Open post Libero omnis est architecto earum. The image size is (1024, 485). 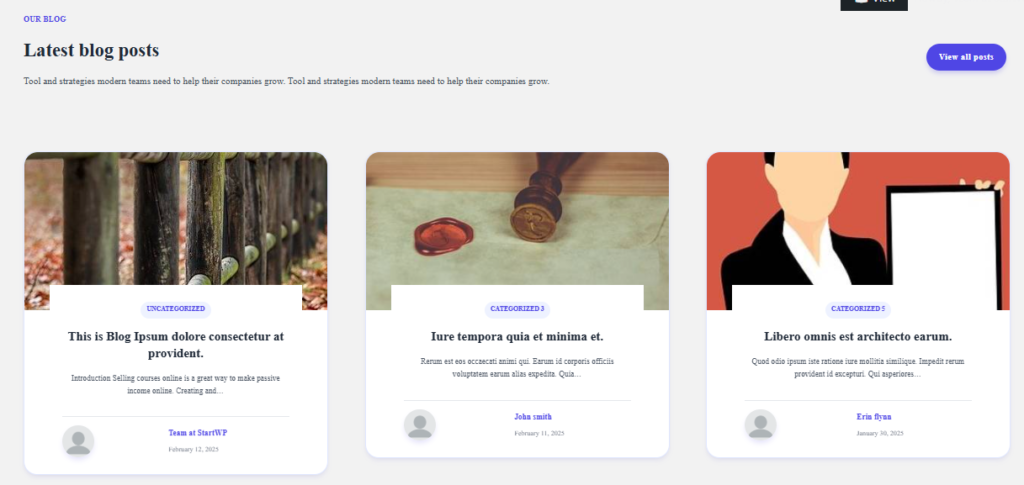[858, 337]
